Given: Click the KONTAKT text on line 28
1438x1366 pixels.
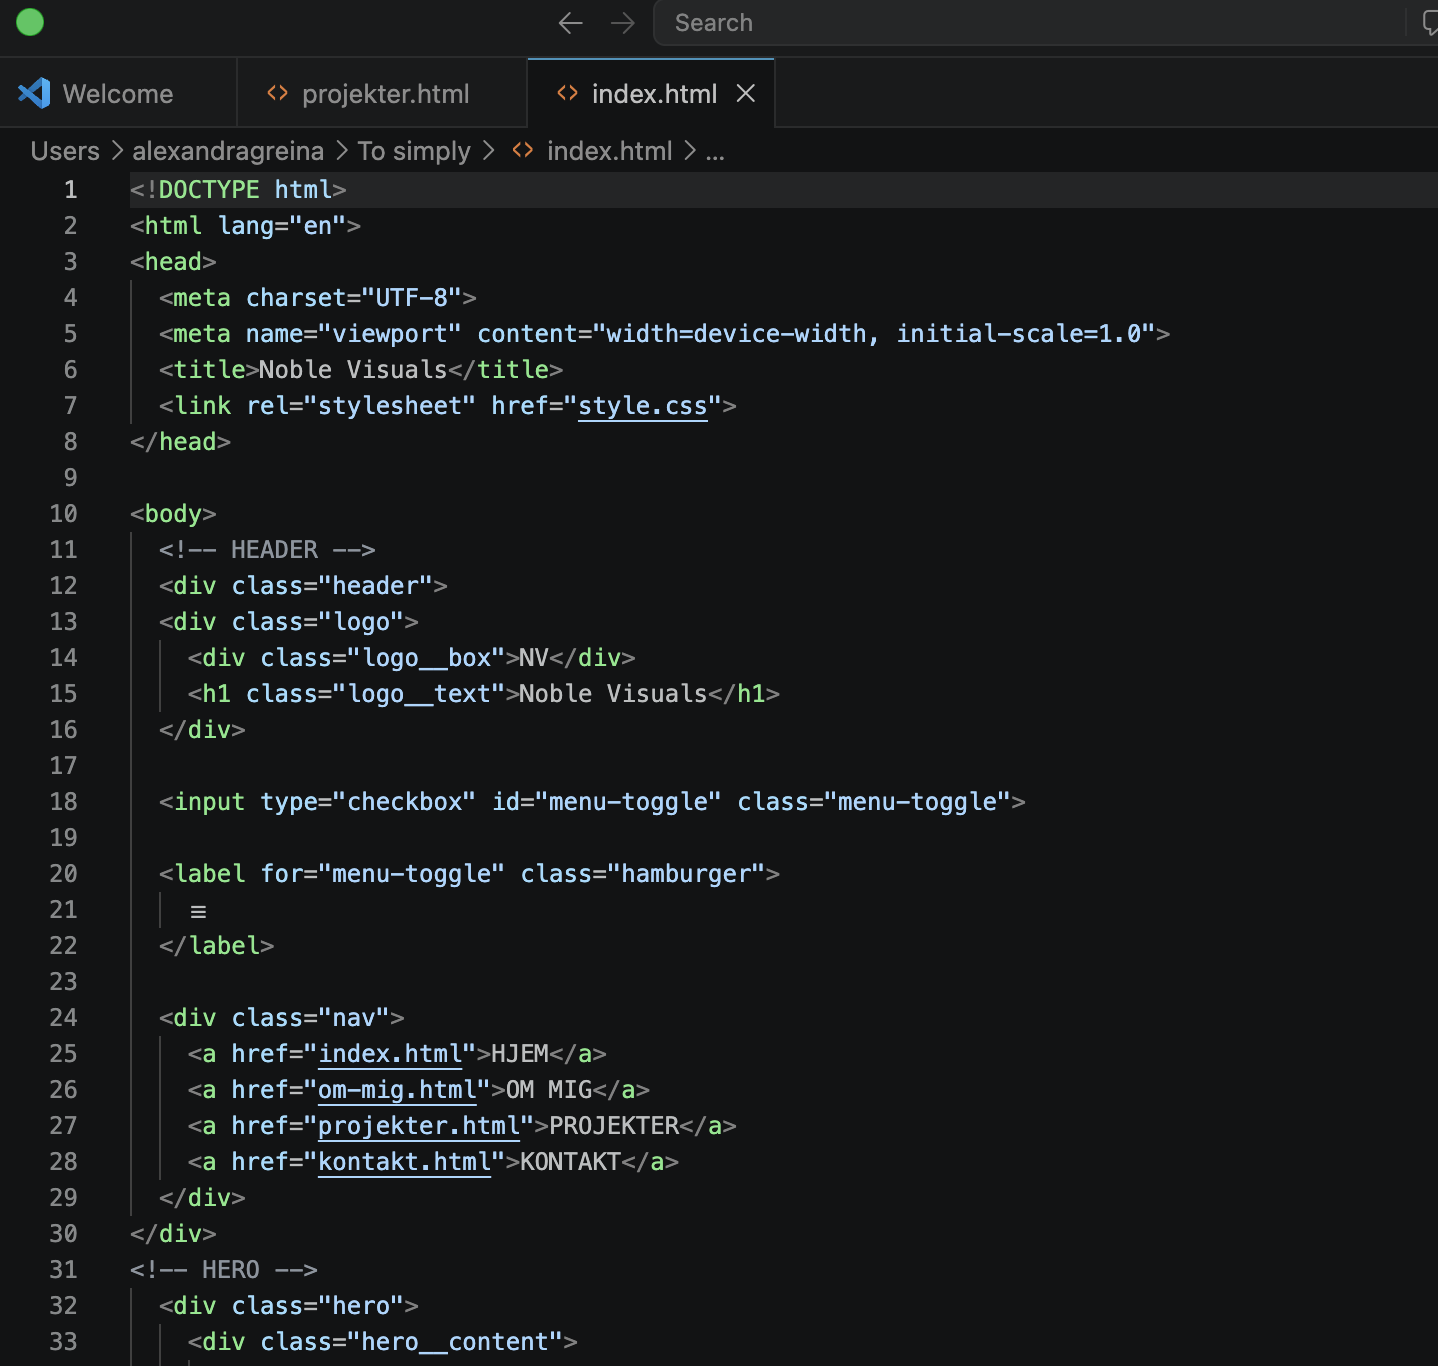Looking at the screenshot, I should click(571, 1162).
